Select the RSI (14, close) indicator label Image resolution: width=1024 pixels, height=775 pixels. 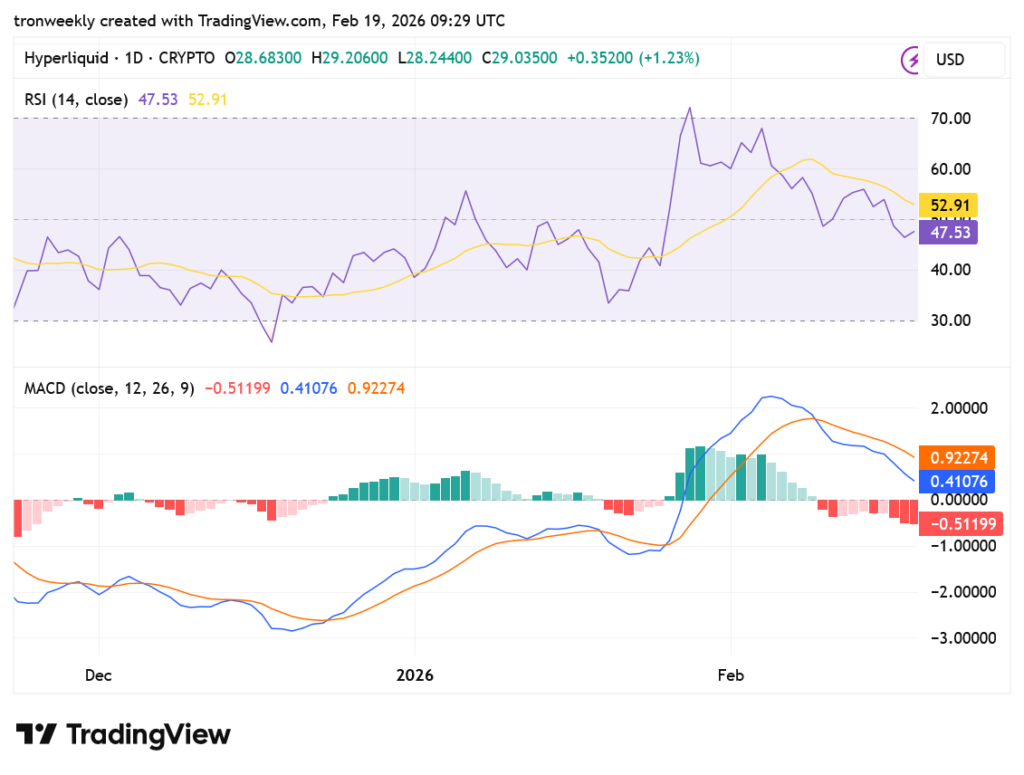(x=76, y=100)
